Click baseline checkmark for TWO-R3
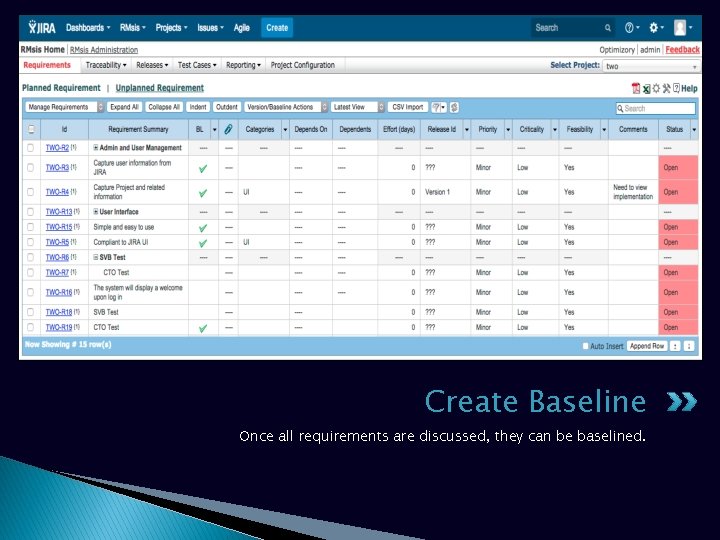This screenshot has width=720, height=540. tap(202, 169)
